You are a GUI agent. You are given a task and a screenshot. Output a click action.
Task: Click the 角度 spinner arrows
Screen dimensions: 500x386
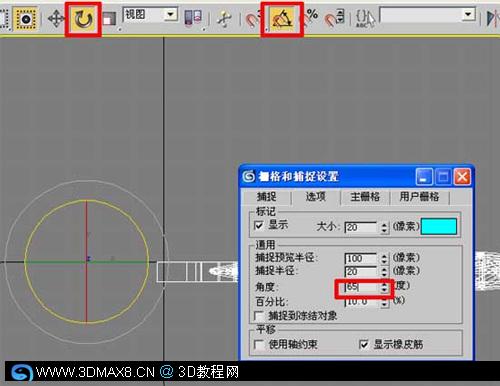click(x=384, y=287)
